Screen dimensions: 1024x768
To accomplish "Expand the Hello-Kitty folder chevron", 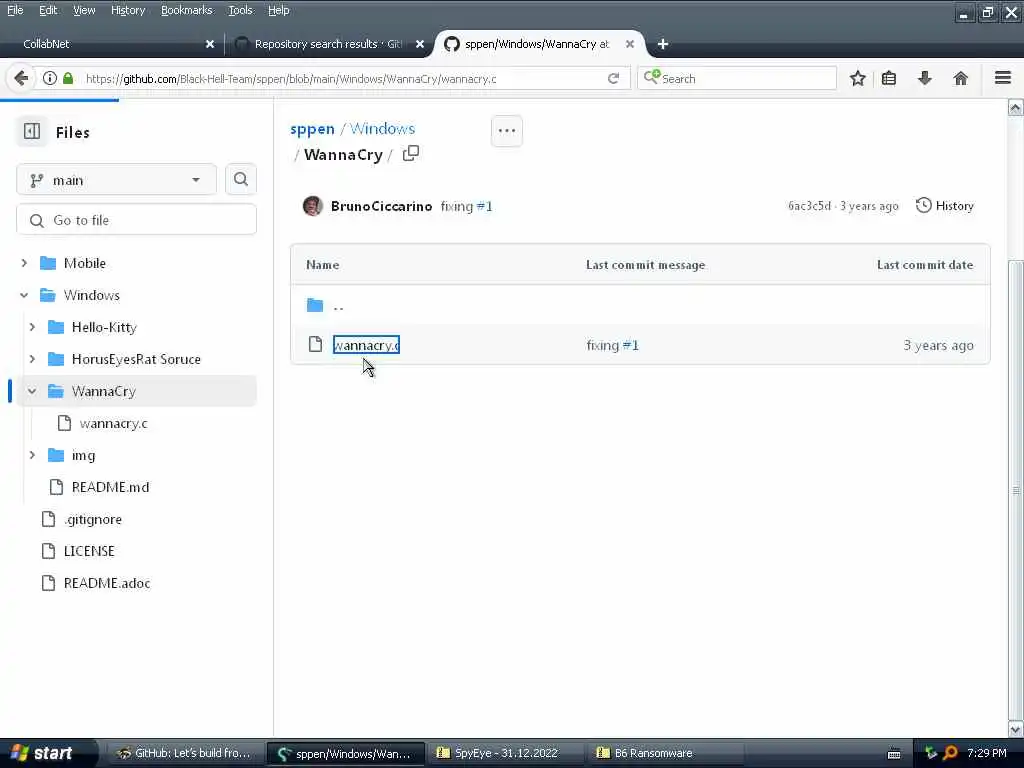I will pyautogui.click(x=32, y=327).
